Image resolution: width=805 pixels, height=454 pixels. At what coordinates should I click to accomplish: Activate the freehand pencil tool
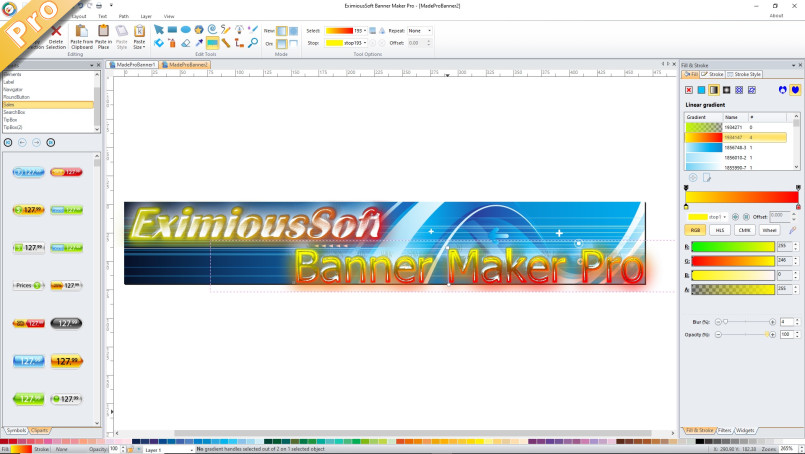pyautogui.click(x=225, y=30)
